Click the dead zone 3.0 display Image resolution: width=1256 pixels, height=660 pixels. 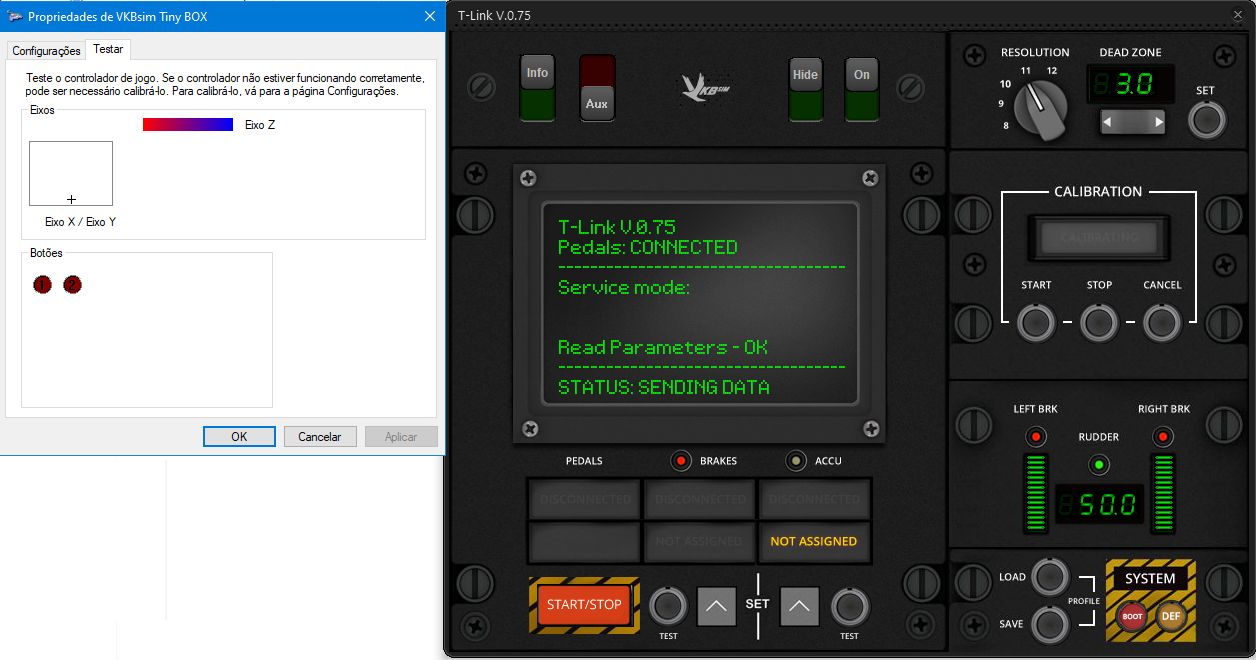click(x=1133, y=85)
